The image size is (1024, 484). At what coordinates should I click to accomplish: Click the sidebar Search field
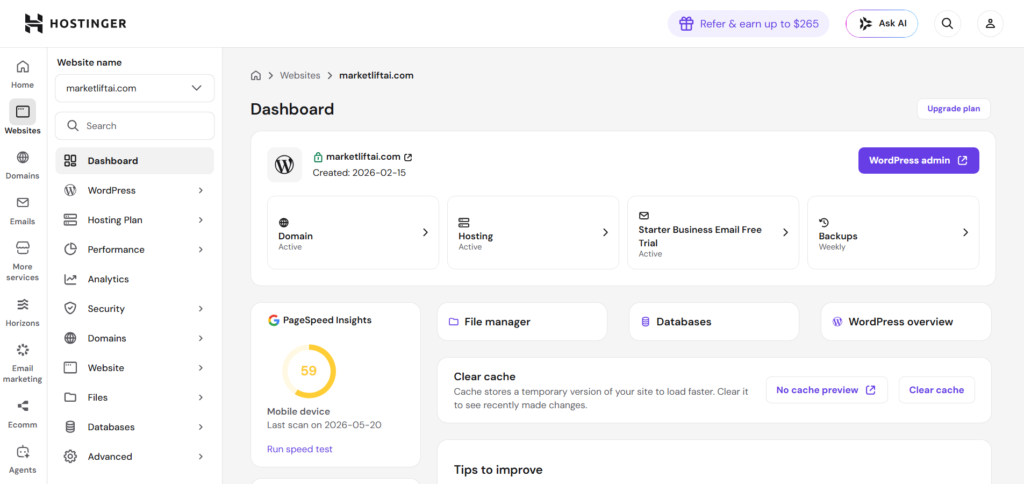point(135,125)
